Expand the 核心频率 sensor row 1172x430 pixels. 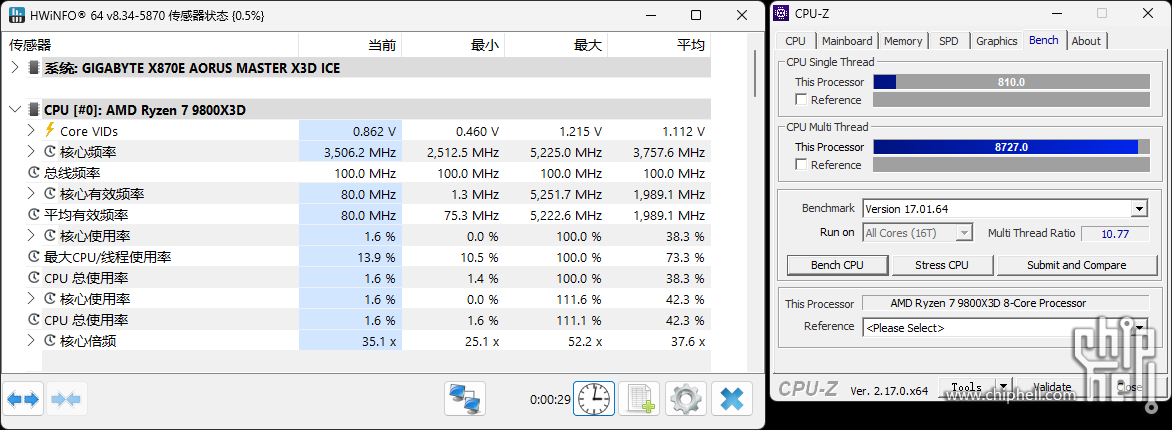coord(31,152)
